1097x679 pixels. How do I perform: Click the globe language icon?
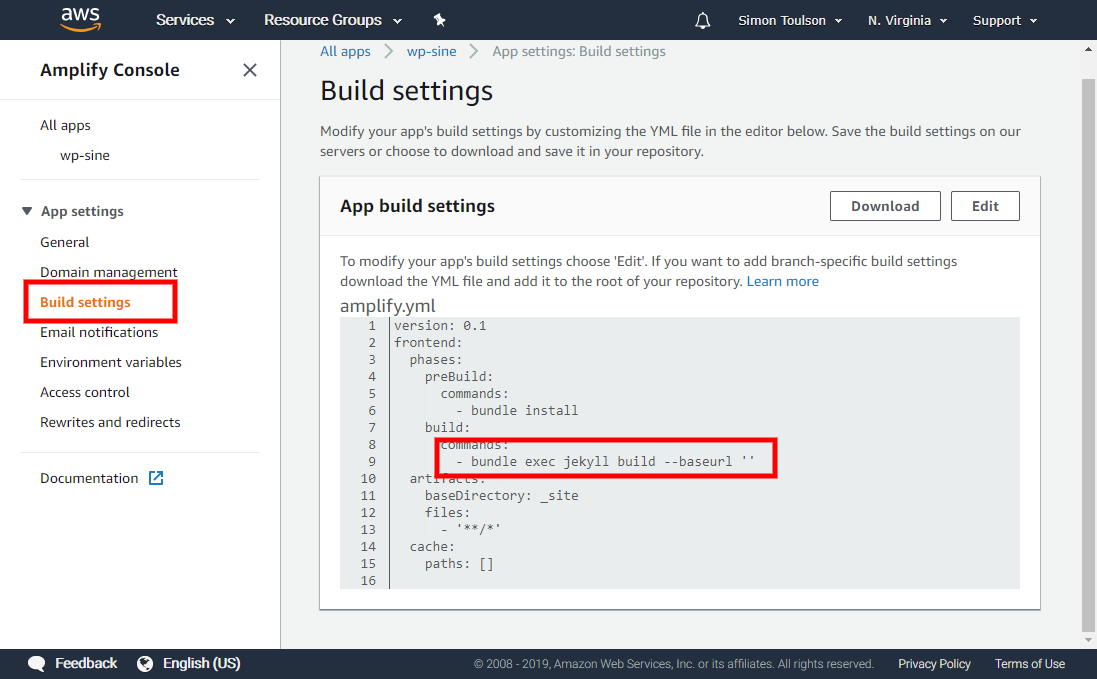[x=145, y=664]
